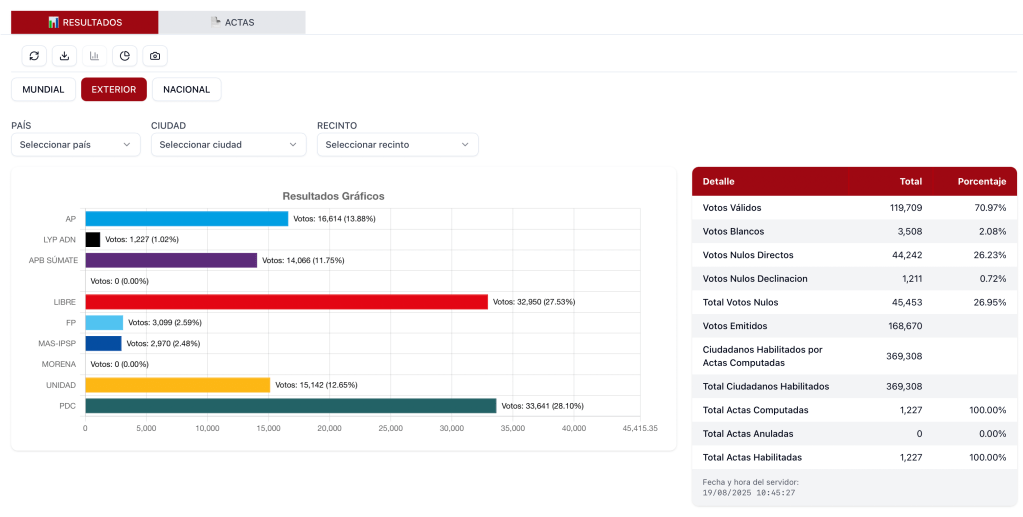Click the dark green PDC bar
Viewport: 1023px width, 517px height.
coord(290,406)
